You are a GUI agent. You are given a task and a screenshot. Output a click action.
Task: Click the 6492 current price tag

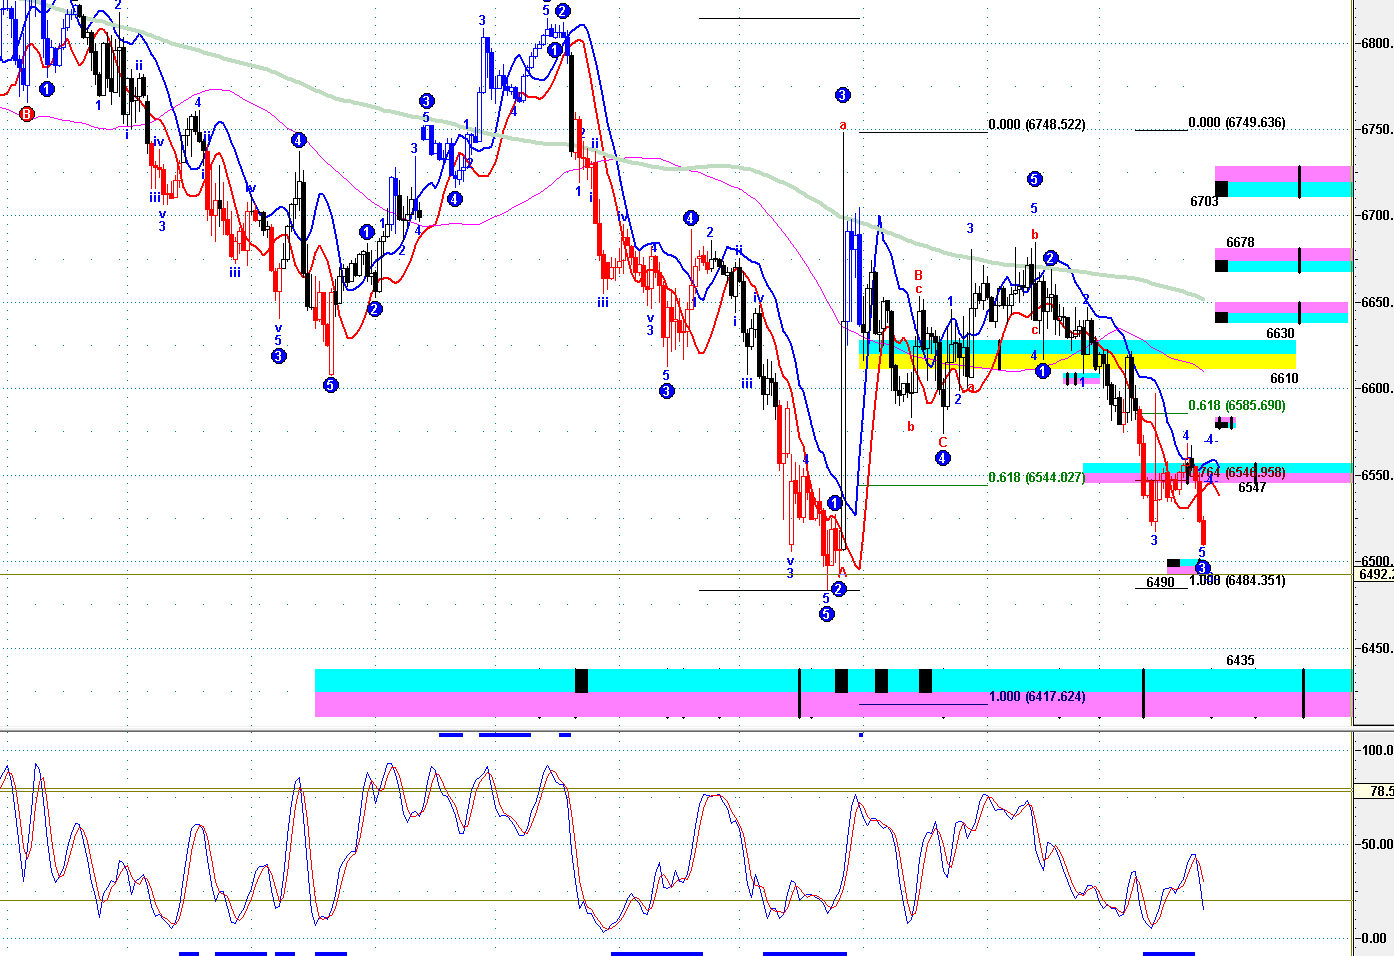coord(1375,574)
